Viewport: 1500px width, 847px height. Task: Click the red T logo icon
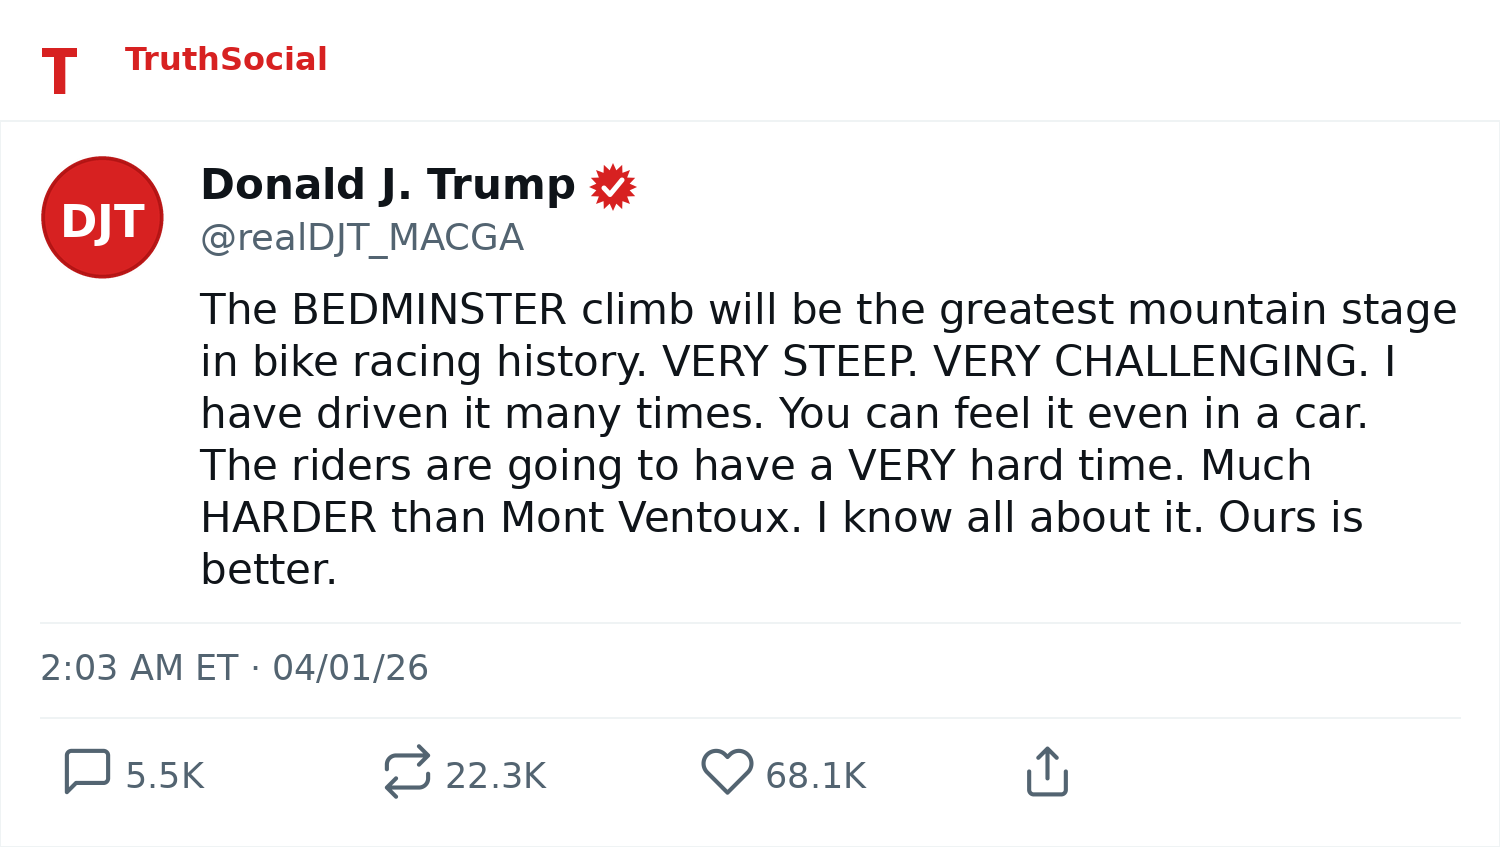pyautogui.click(x=59, y=71)
